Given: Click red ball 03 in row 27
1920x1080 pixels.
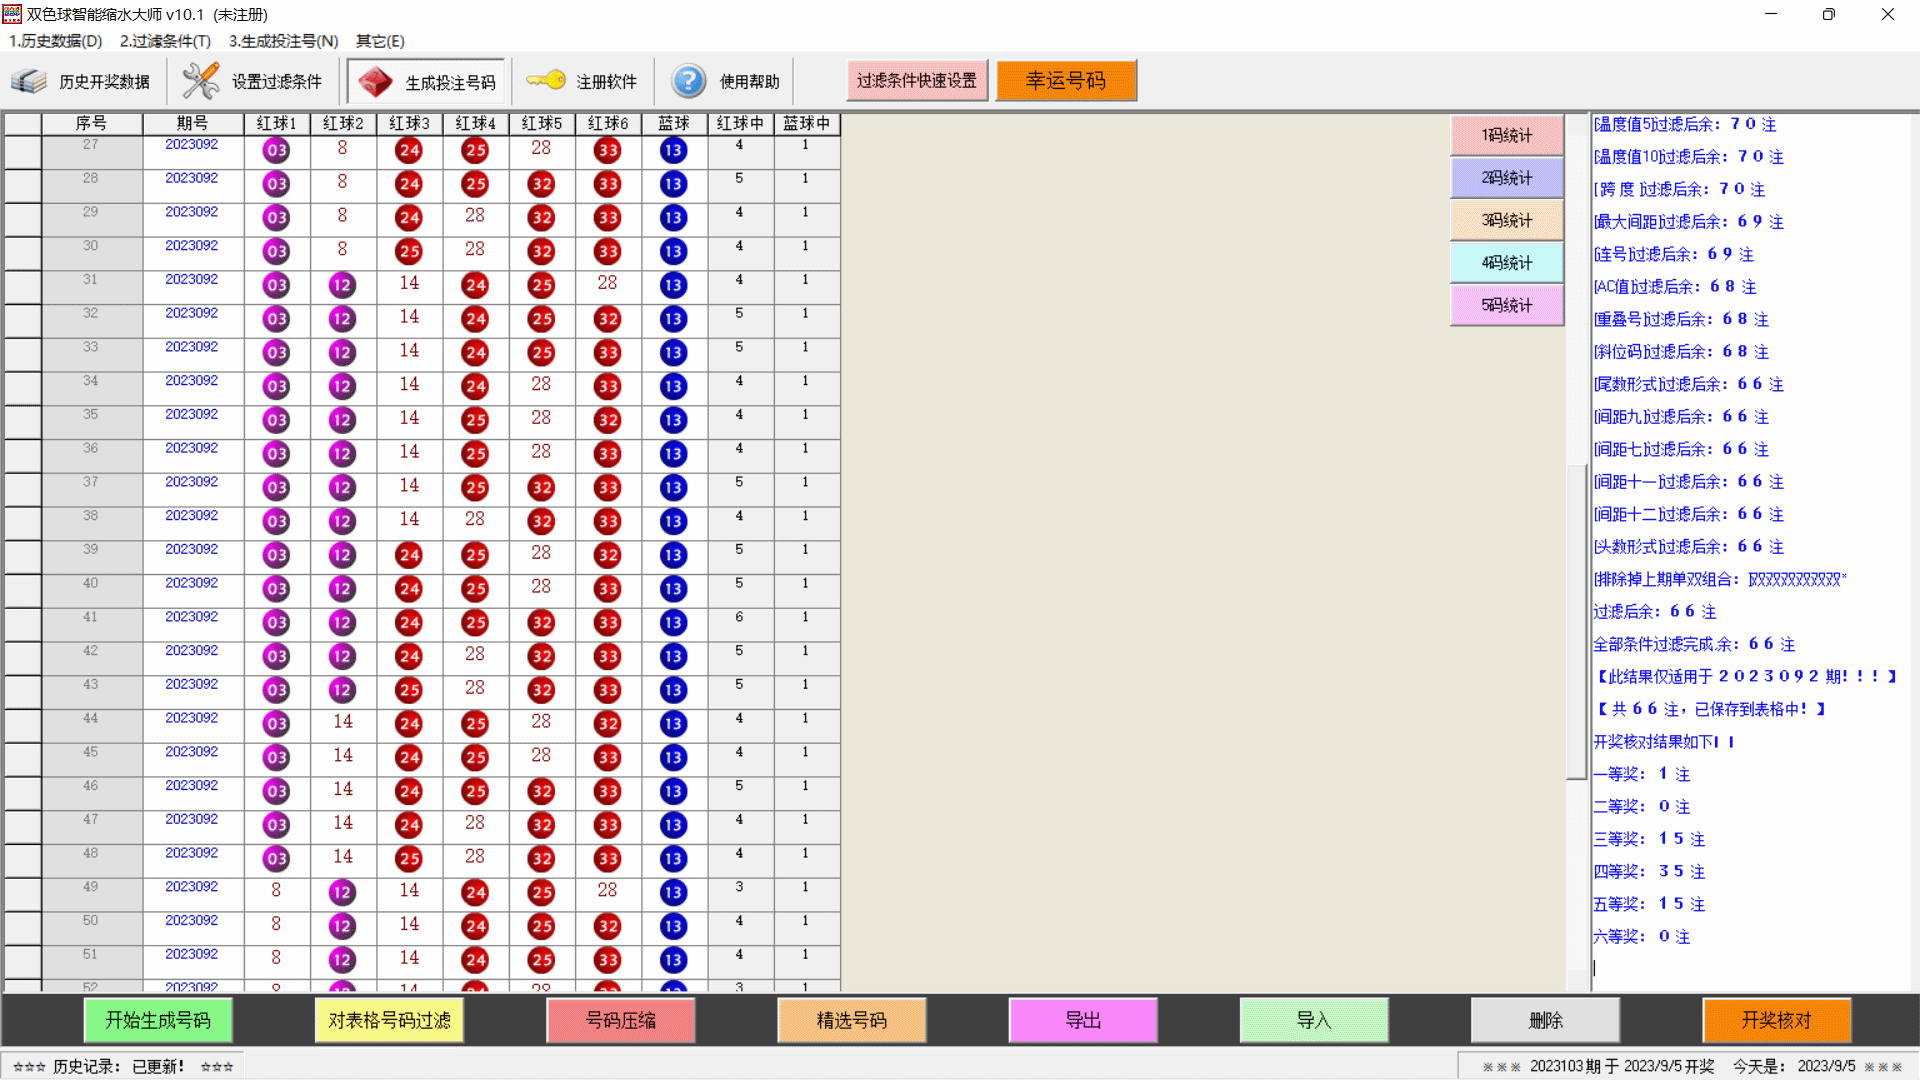Looking at the screenshot, I should pyautogui.click(x=276, y=151).
